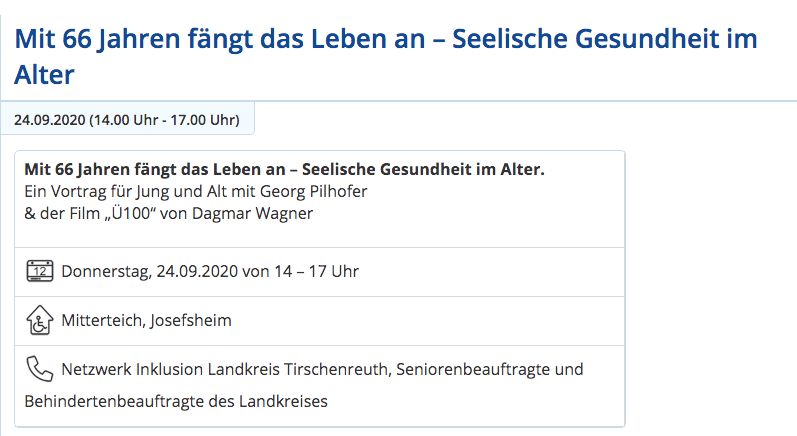The height and width of the screenshot is (436, 797).
Task: Click 'Ein Vortrag für Jung und Alt'
Action: click(125, 192)
